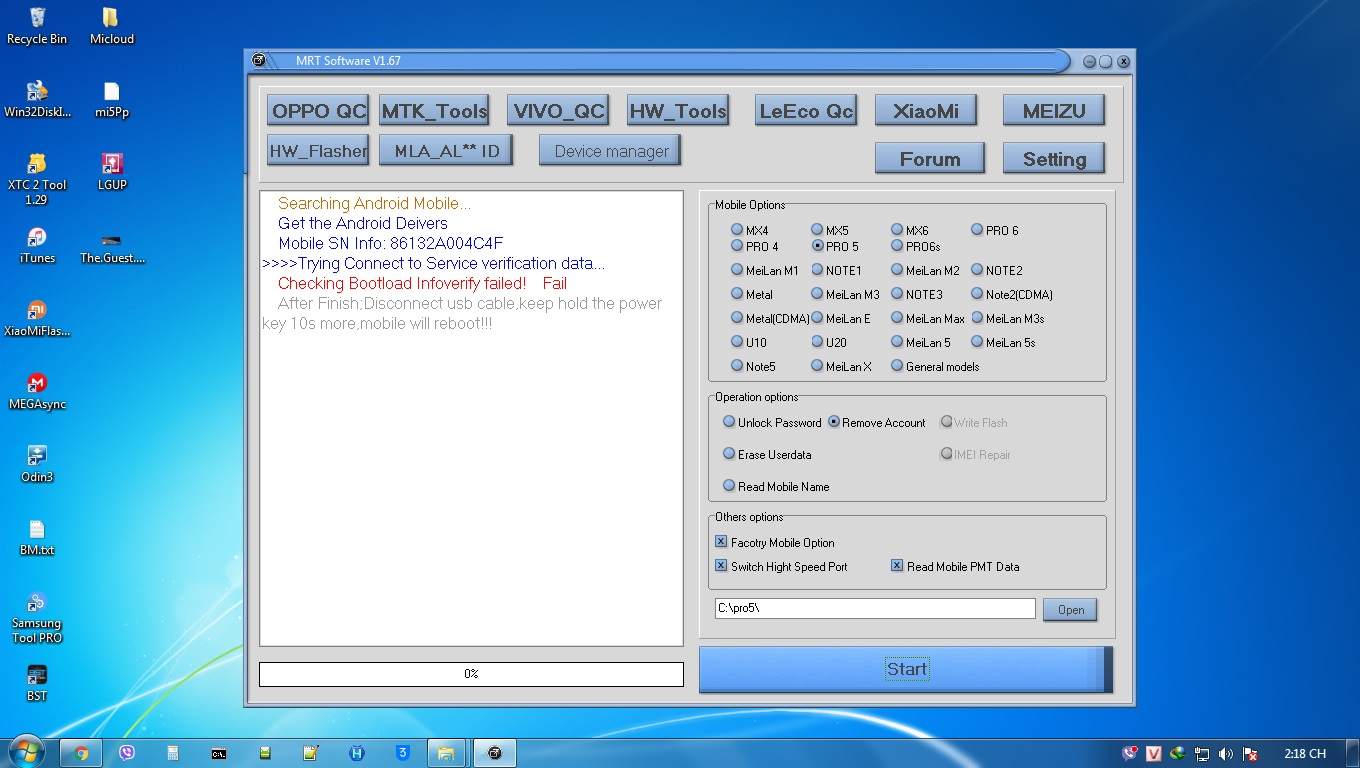Switch to the OPPO QC tab

coord(318,110)
